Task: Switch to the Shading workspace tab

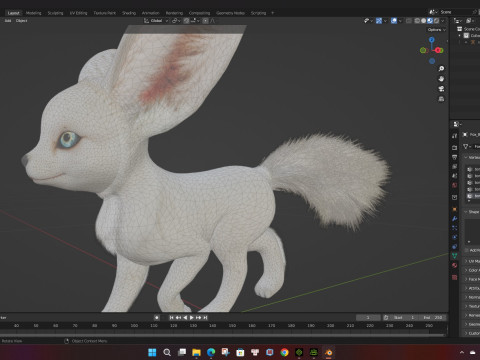Action: pos(129,13)
